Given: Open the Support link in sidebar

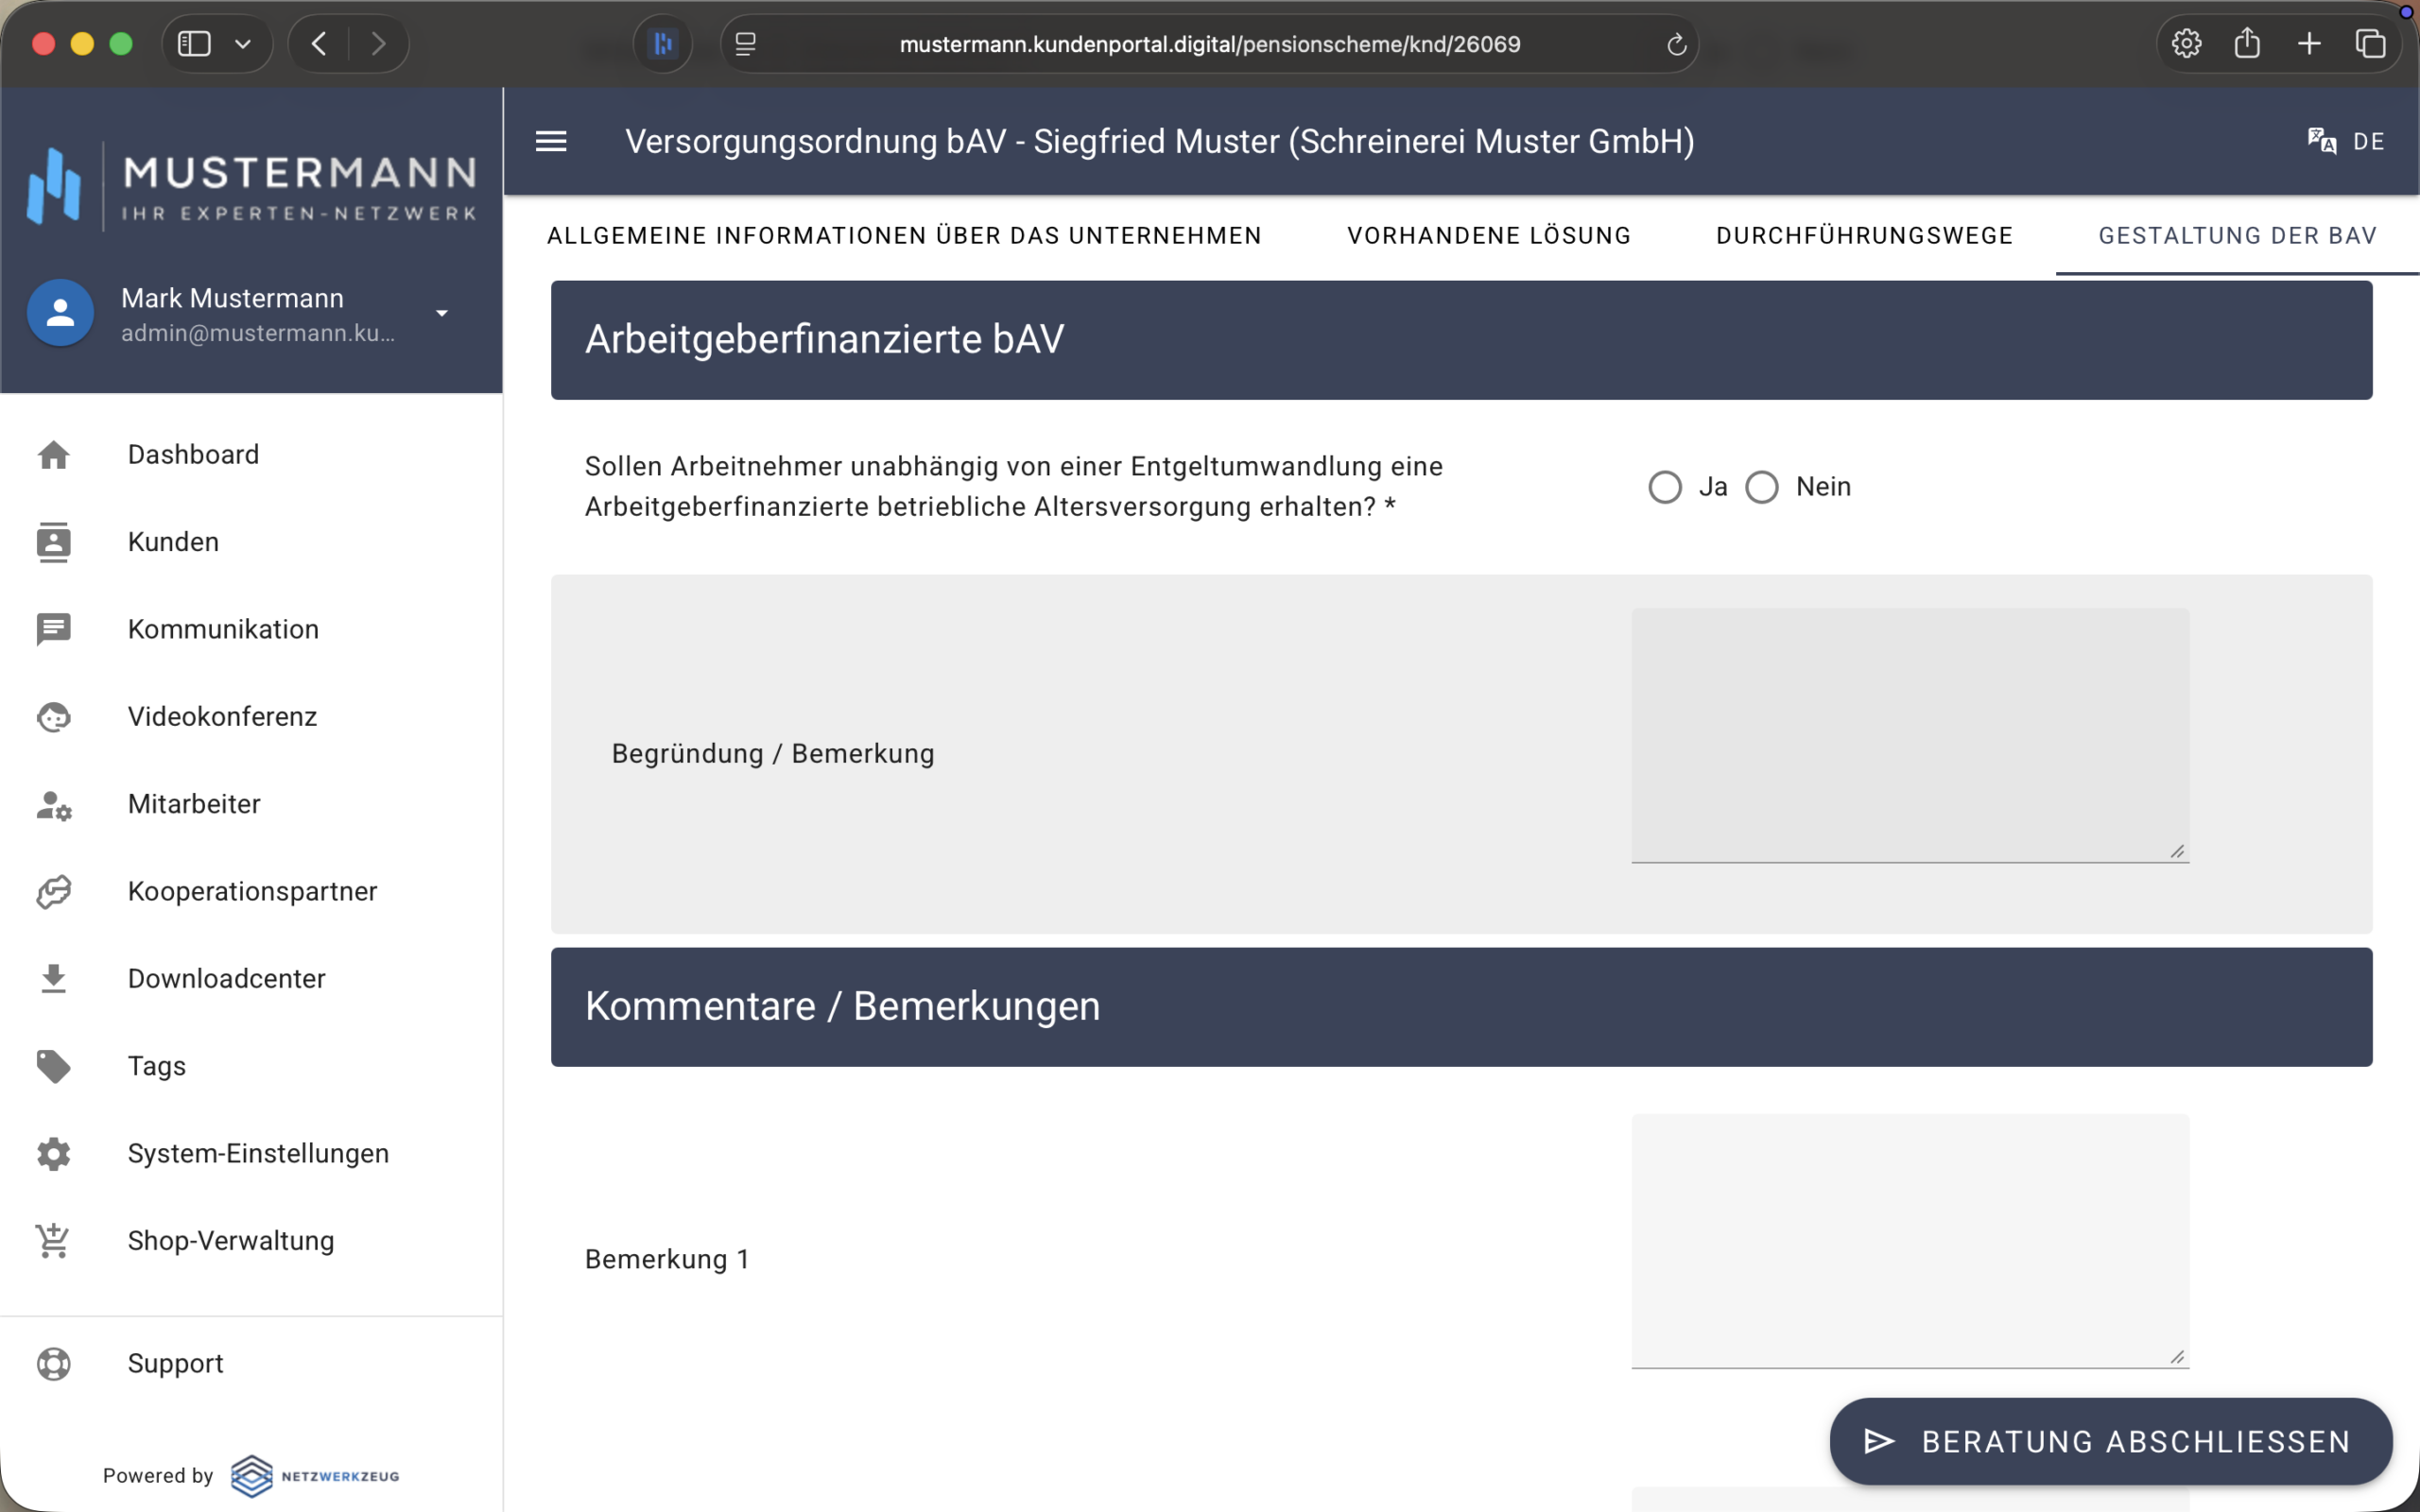Looking at the screenshot, I should tap(175, 1363).
